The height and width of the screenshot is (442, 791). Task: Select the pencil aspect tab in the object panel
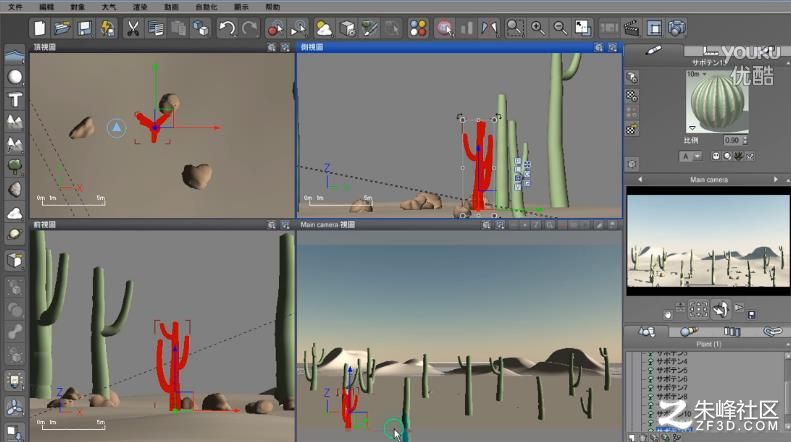(x=653, y=50)
